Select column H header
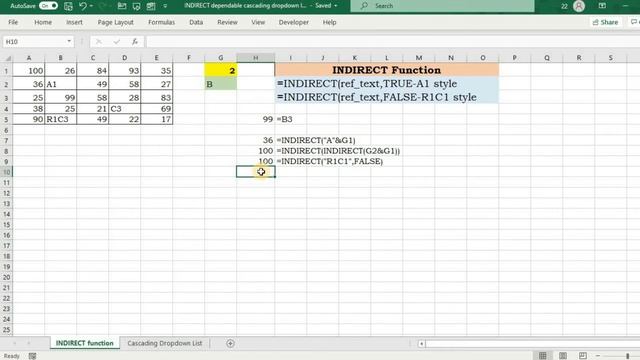The height and width of the screenshot is (360, 640). (x=256, y=58)
